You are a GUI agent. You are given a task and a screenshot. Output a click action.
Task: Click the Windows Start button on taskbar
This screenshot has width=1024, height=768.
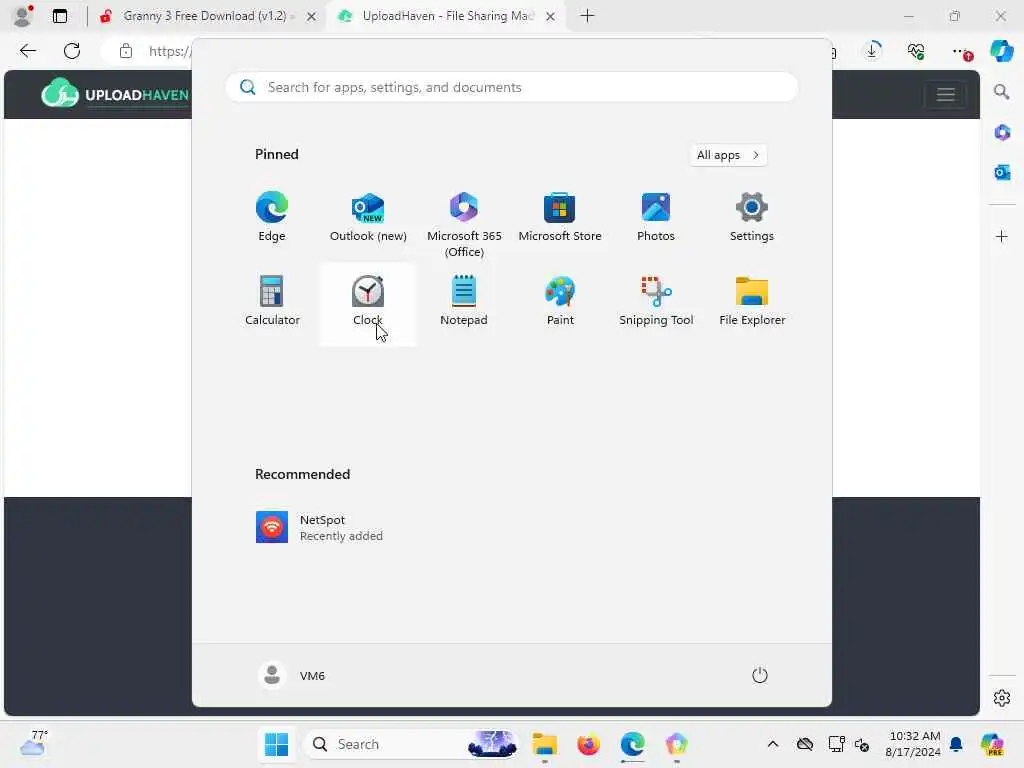(x=276, y=744)
